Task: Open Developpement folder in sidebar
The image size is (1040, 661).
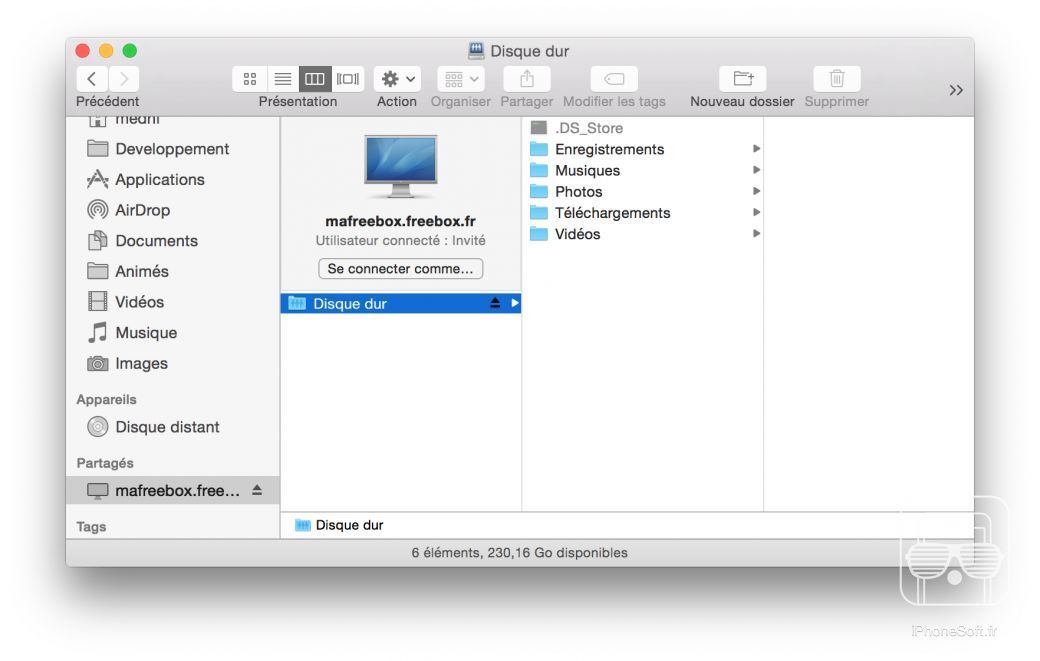Action: click(172, 149)
